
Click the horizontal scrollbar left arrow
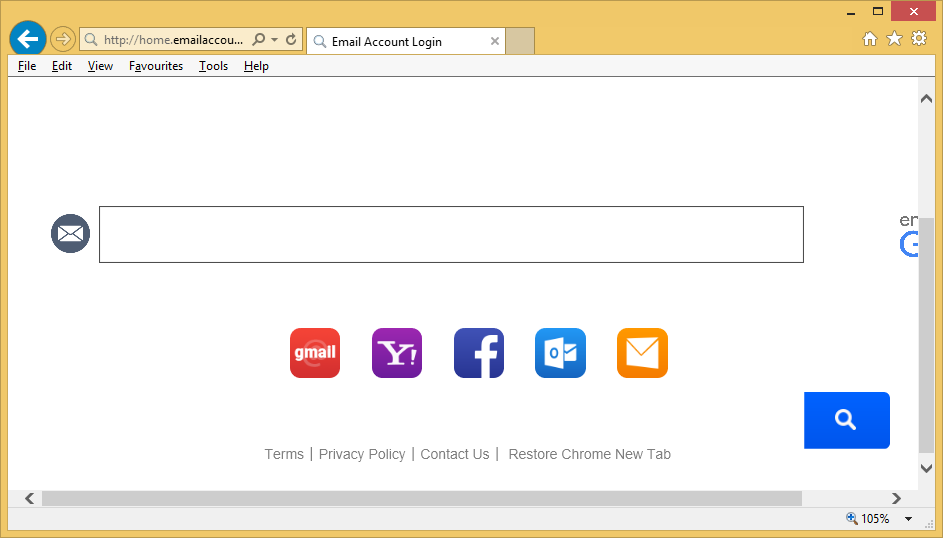point(29,498)
